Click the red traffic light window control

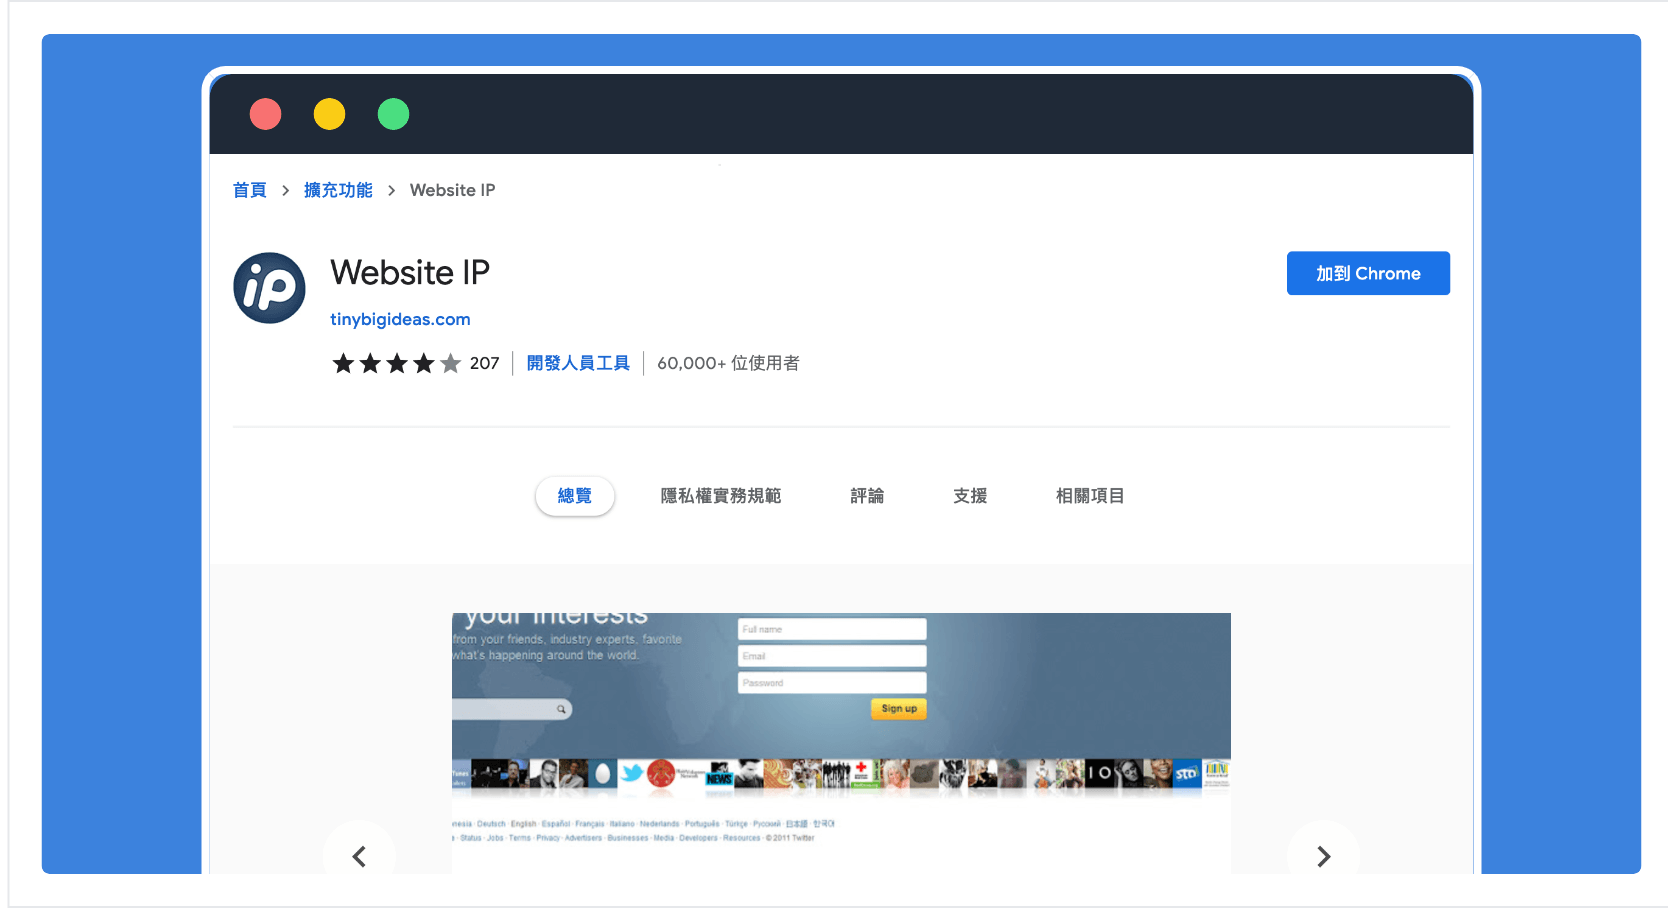[265, 114]
